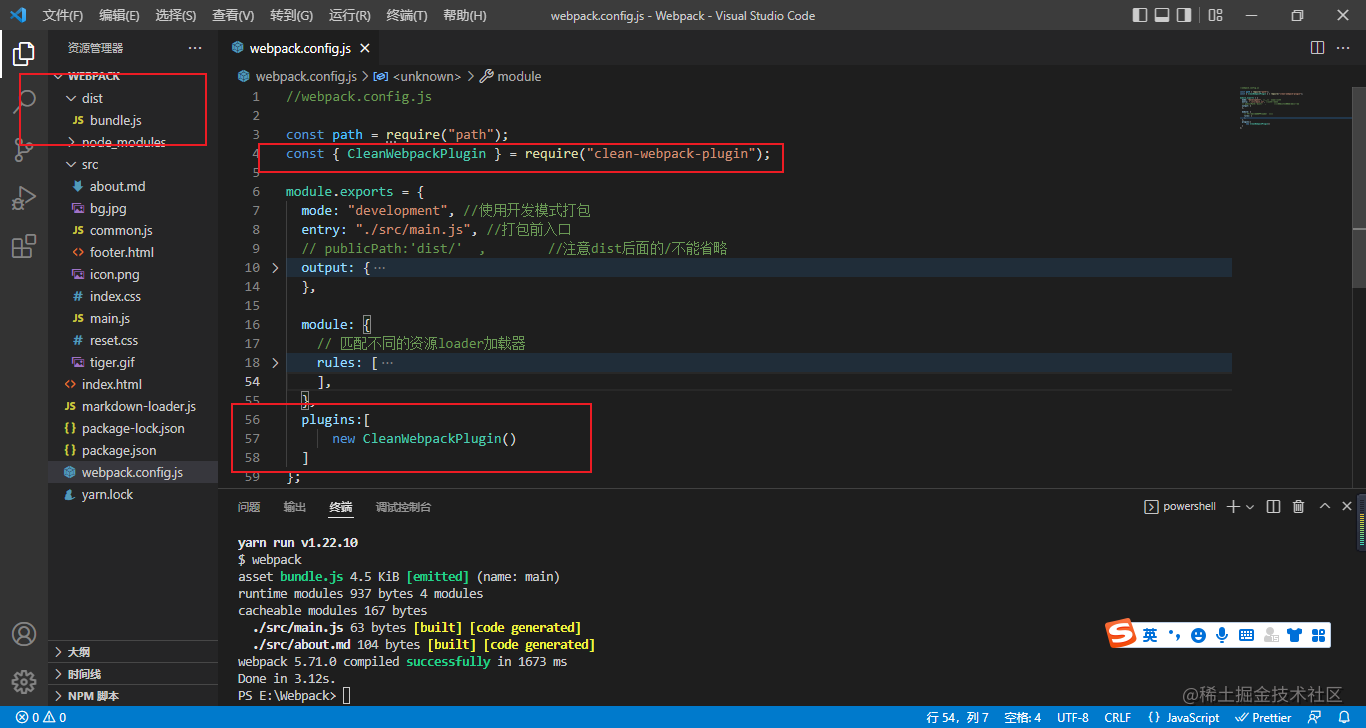Open explorer more actions ellipsis
Screen dimensions: 1366x728
click(195, 47)
